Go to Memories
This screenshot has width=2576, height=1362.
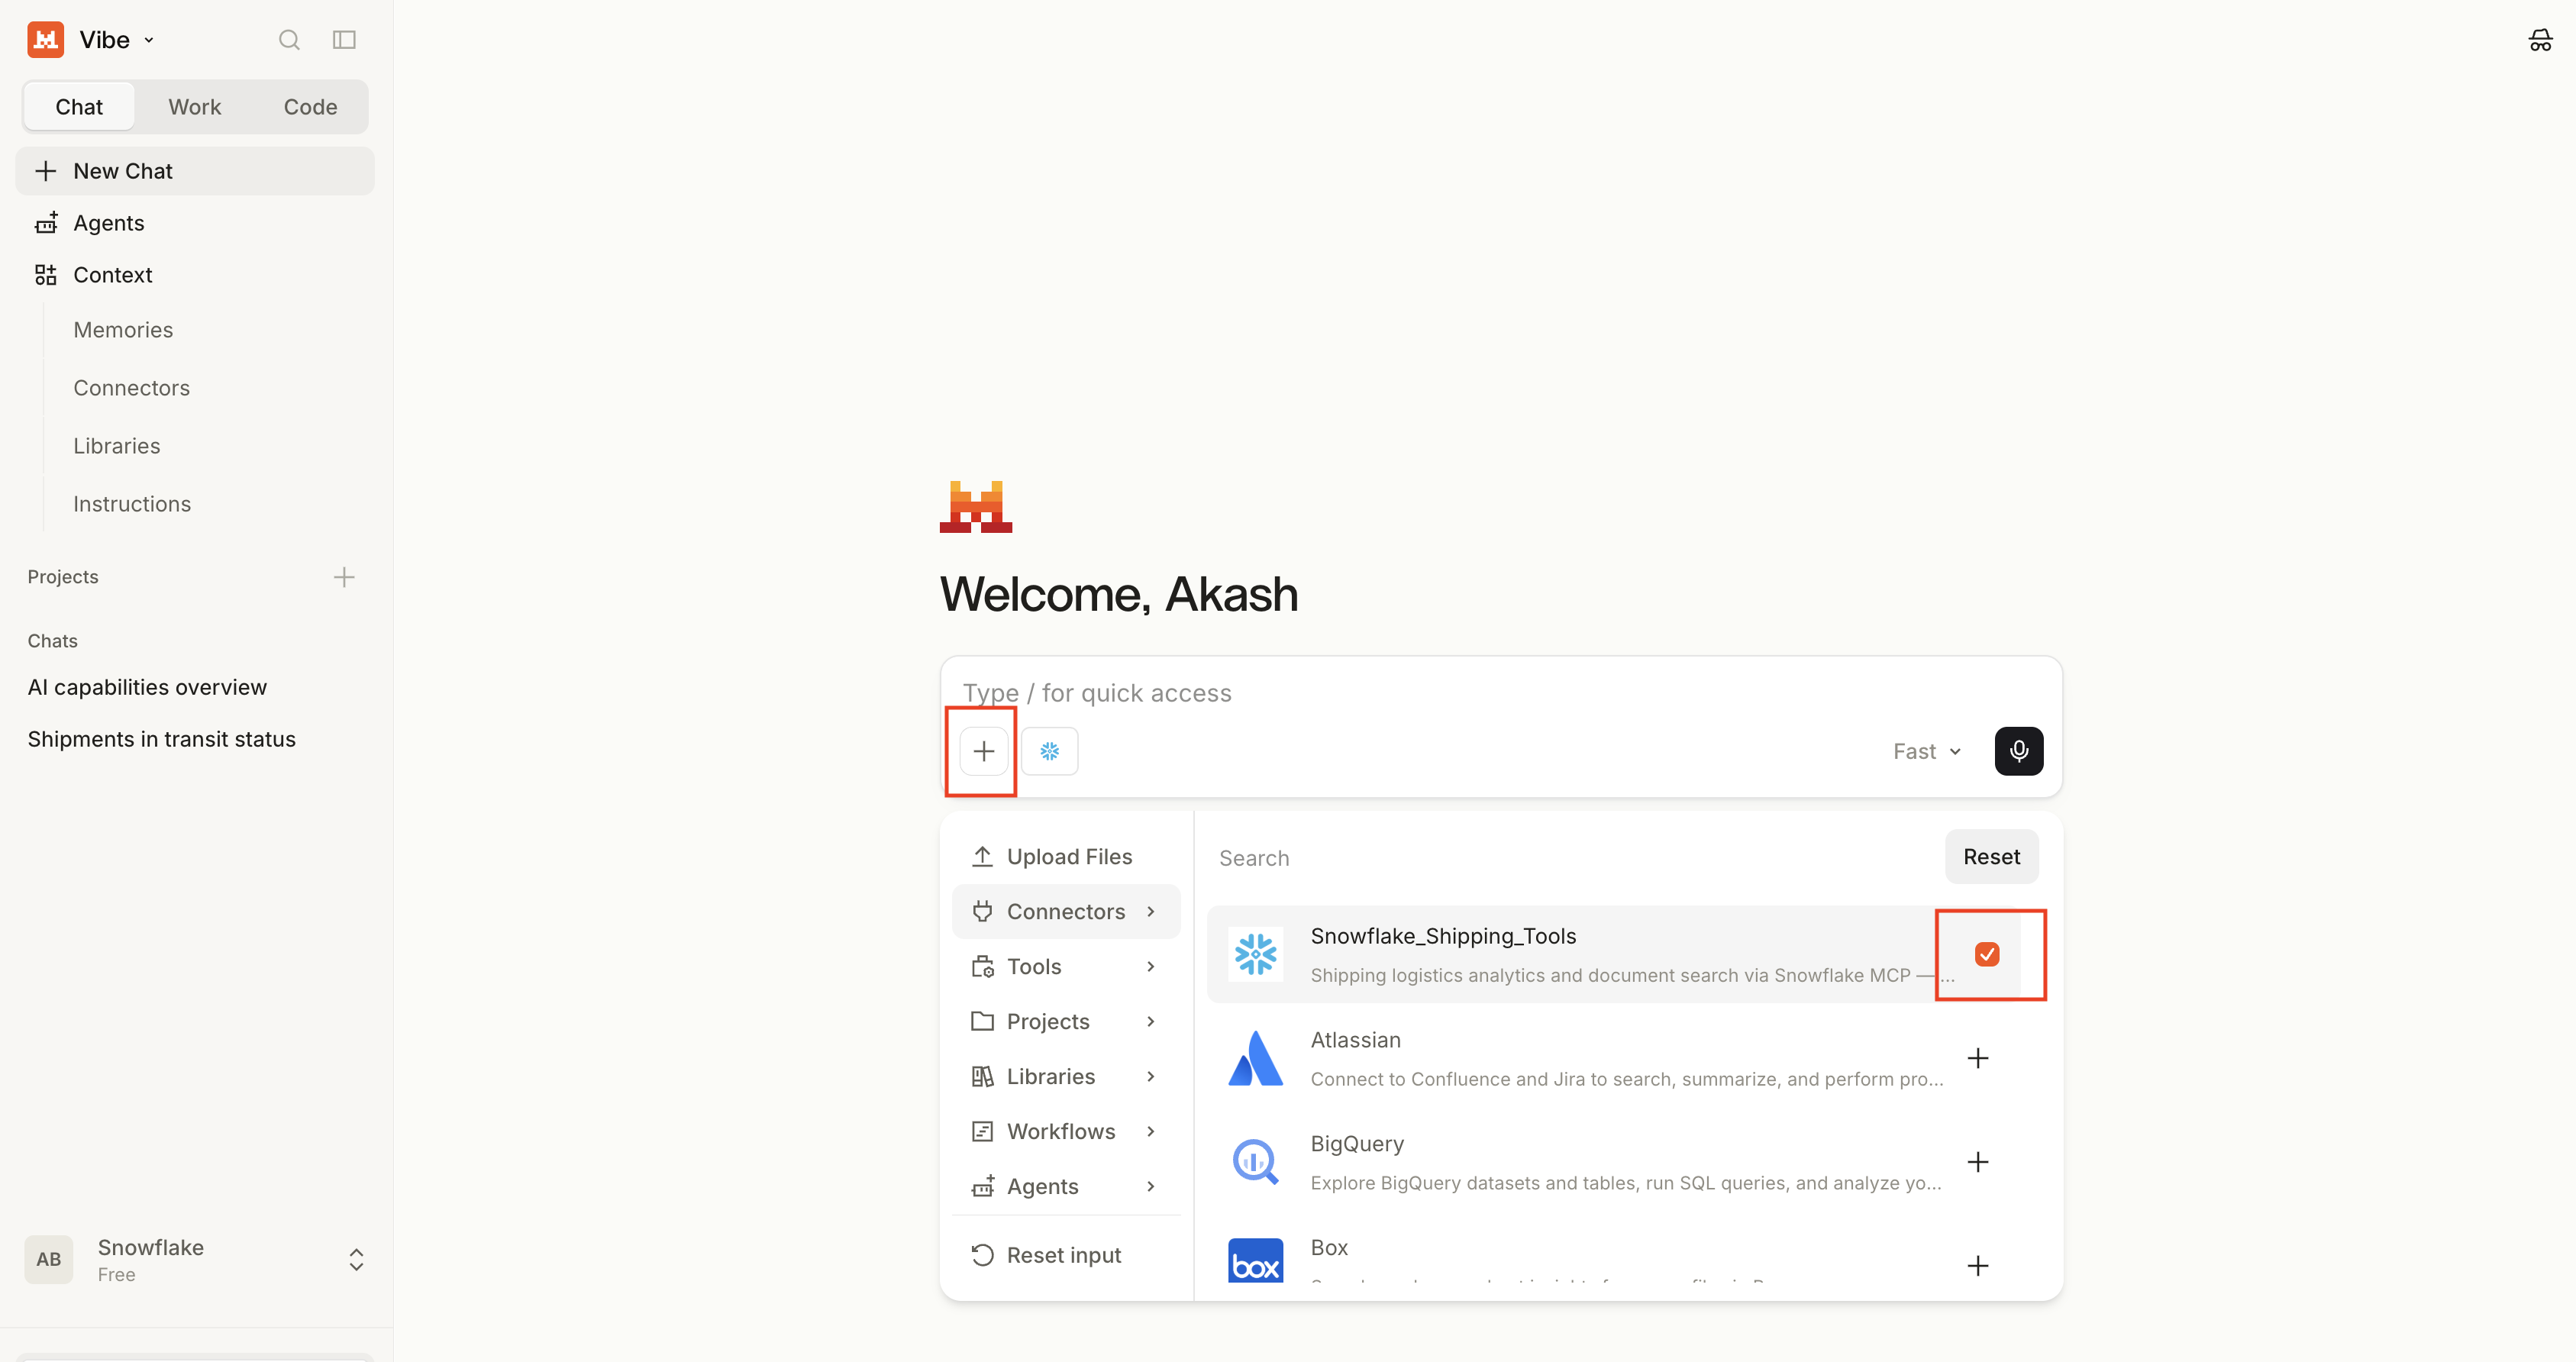[x=123, y=330]
